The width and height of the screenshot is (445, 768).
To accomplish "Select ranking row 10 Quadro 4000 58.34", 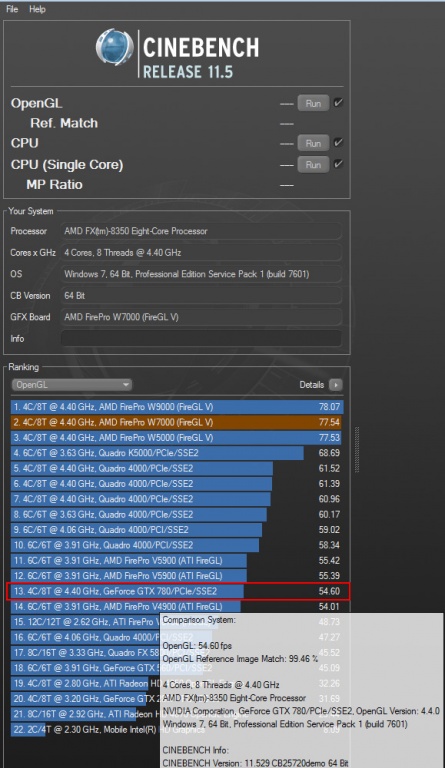I will [176, 545].
